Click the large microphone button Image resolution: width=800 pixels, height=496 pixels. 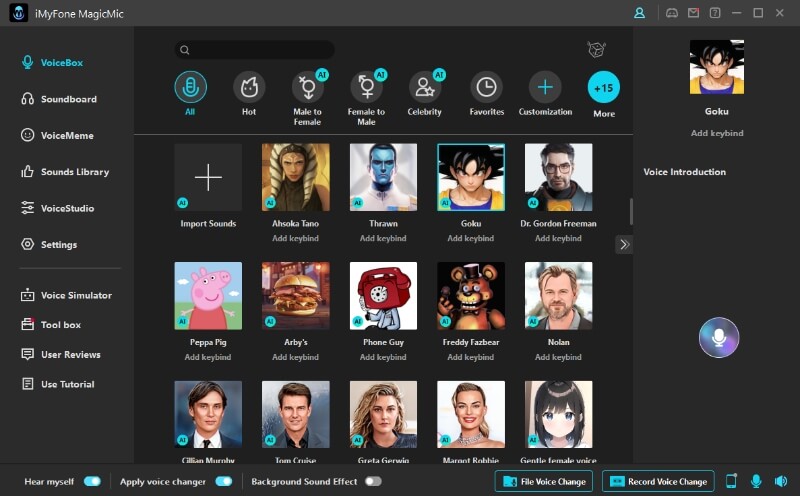719,337
